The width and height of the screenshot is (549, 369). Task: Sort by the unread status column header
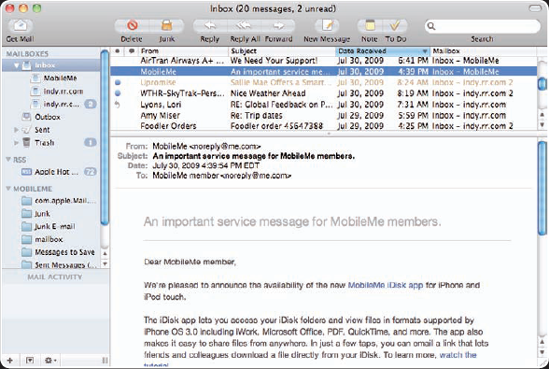118,51
